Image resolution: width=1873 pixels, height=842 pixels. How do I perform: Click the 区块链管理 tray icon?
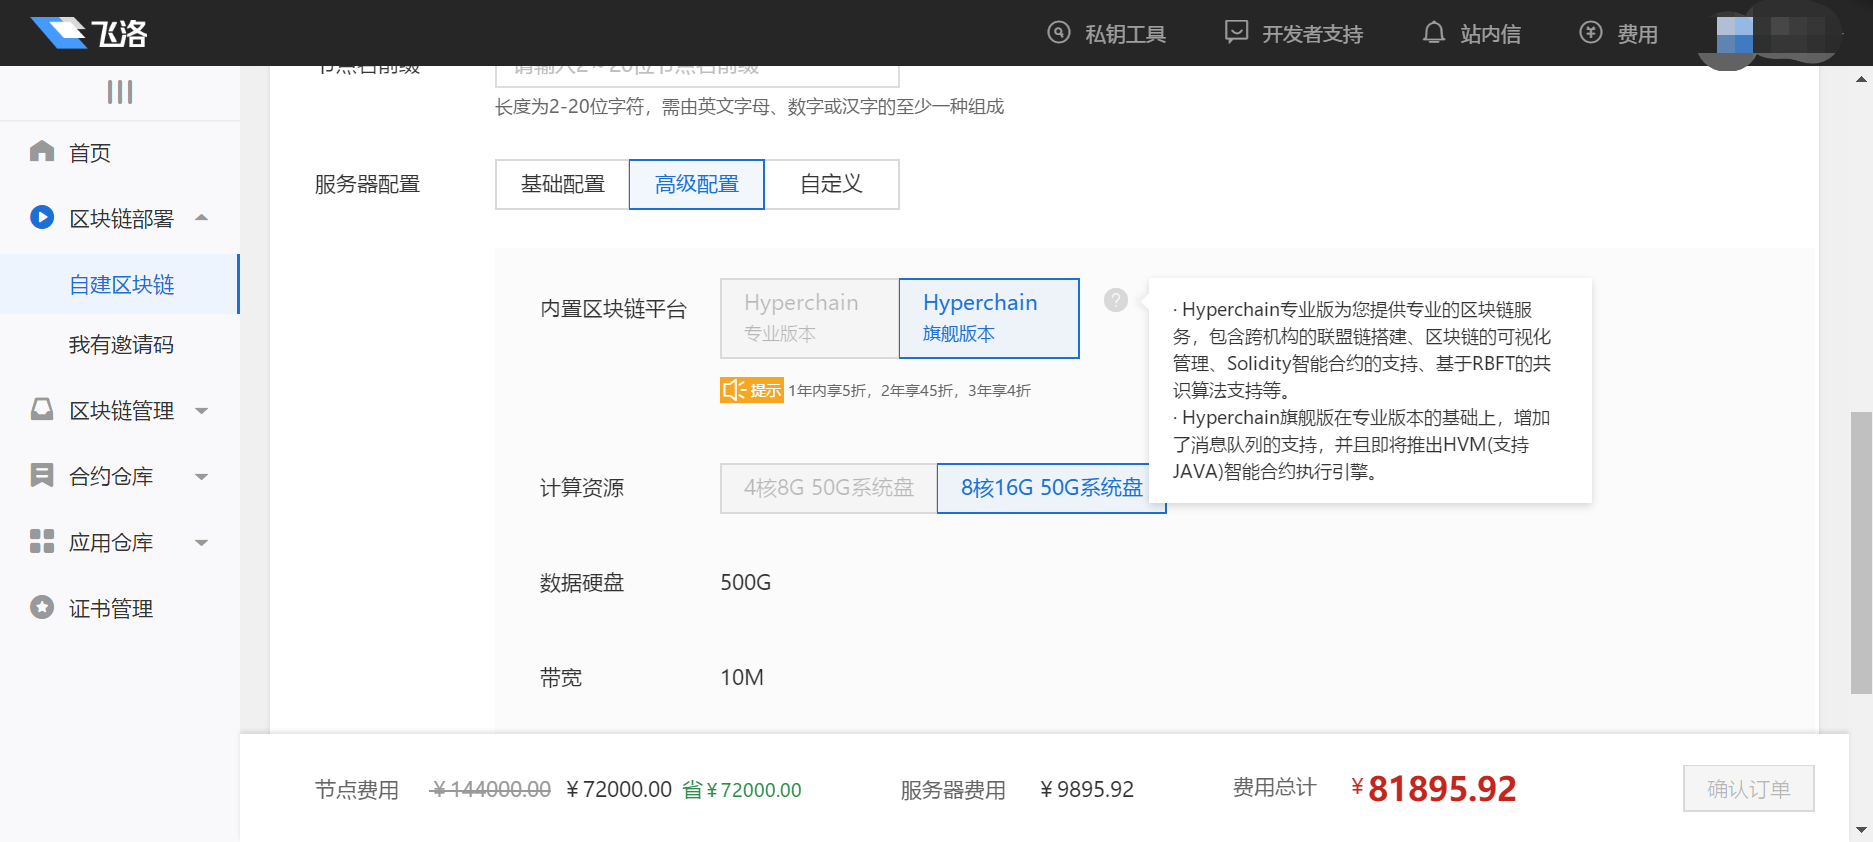coord(42,409)
